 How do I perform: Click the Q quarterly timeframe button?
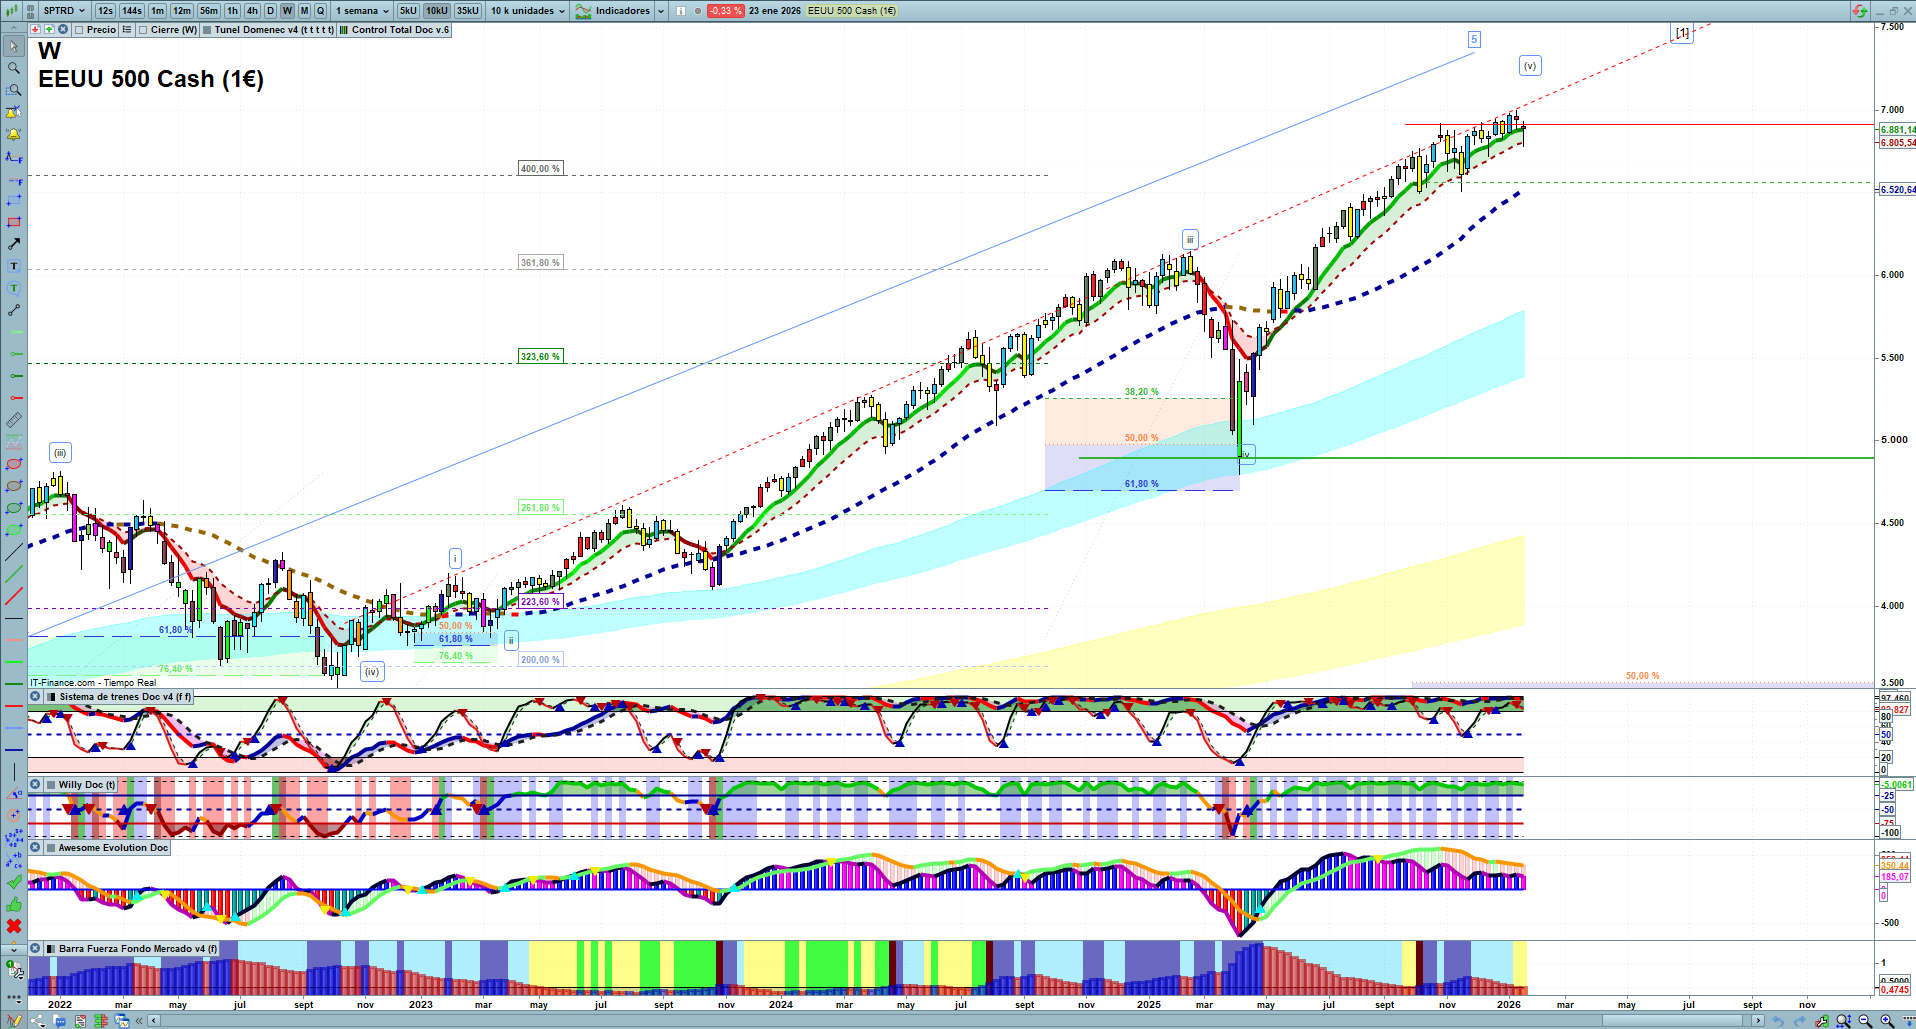[x=321, y=11]
